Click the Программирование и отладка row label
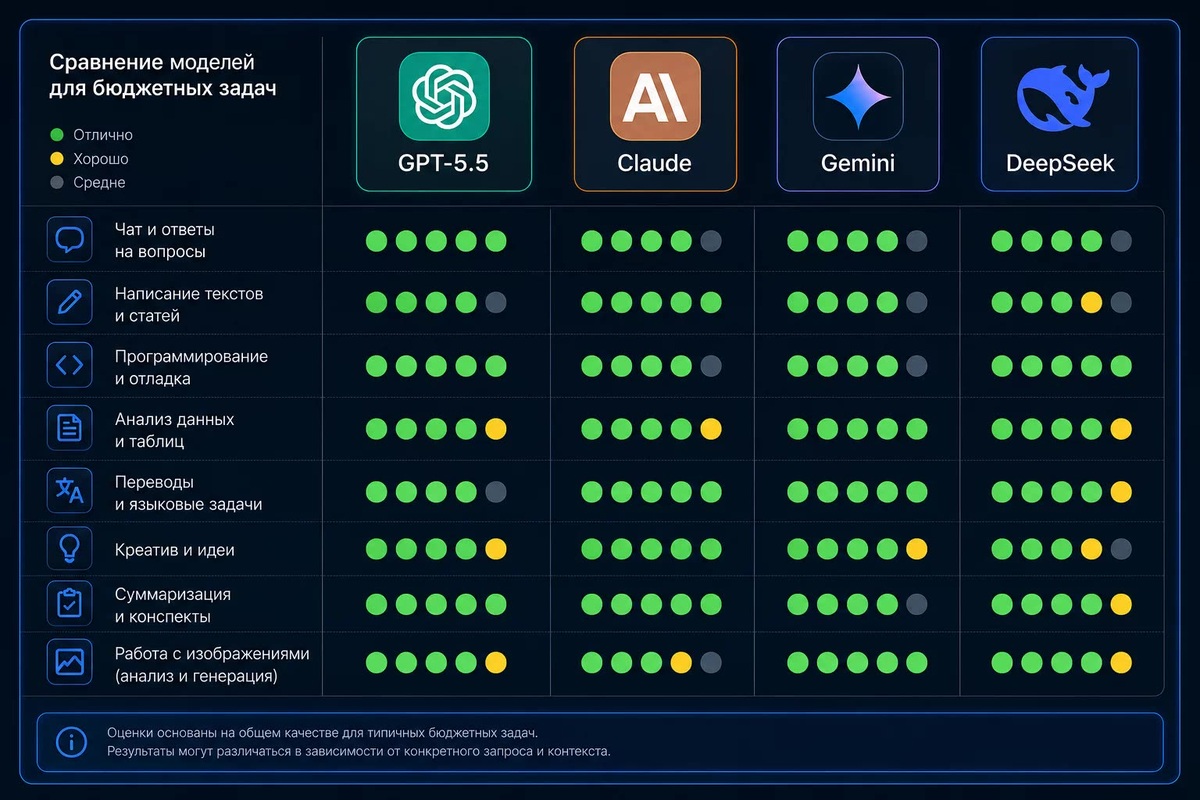Screen dimensions: 1200x800 [191, 367]
